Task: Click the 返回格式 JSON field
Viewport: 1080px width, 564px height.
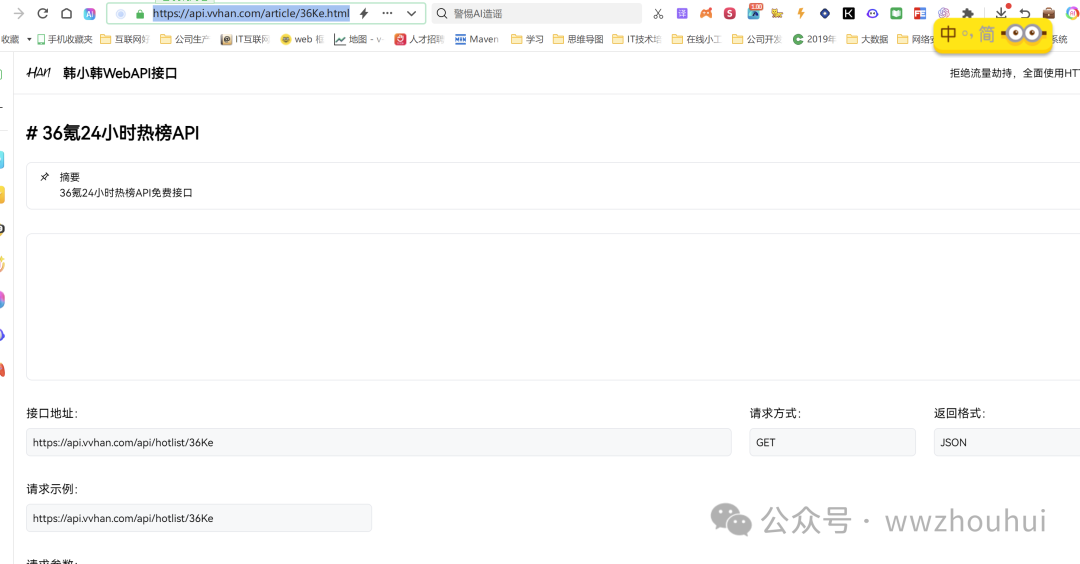Action: [1007, 442]
